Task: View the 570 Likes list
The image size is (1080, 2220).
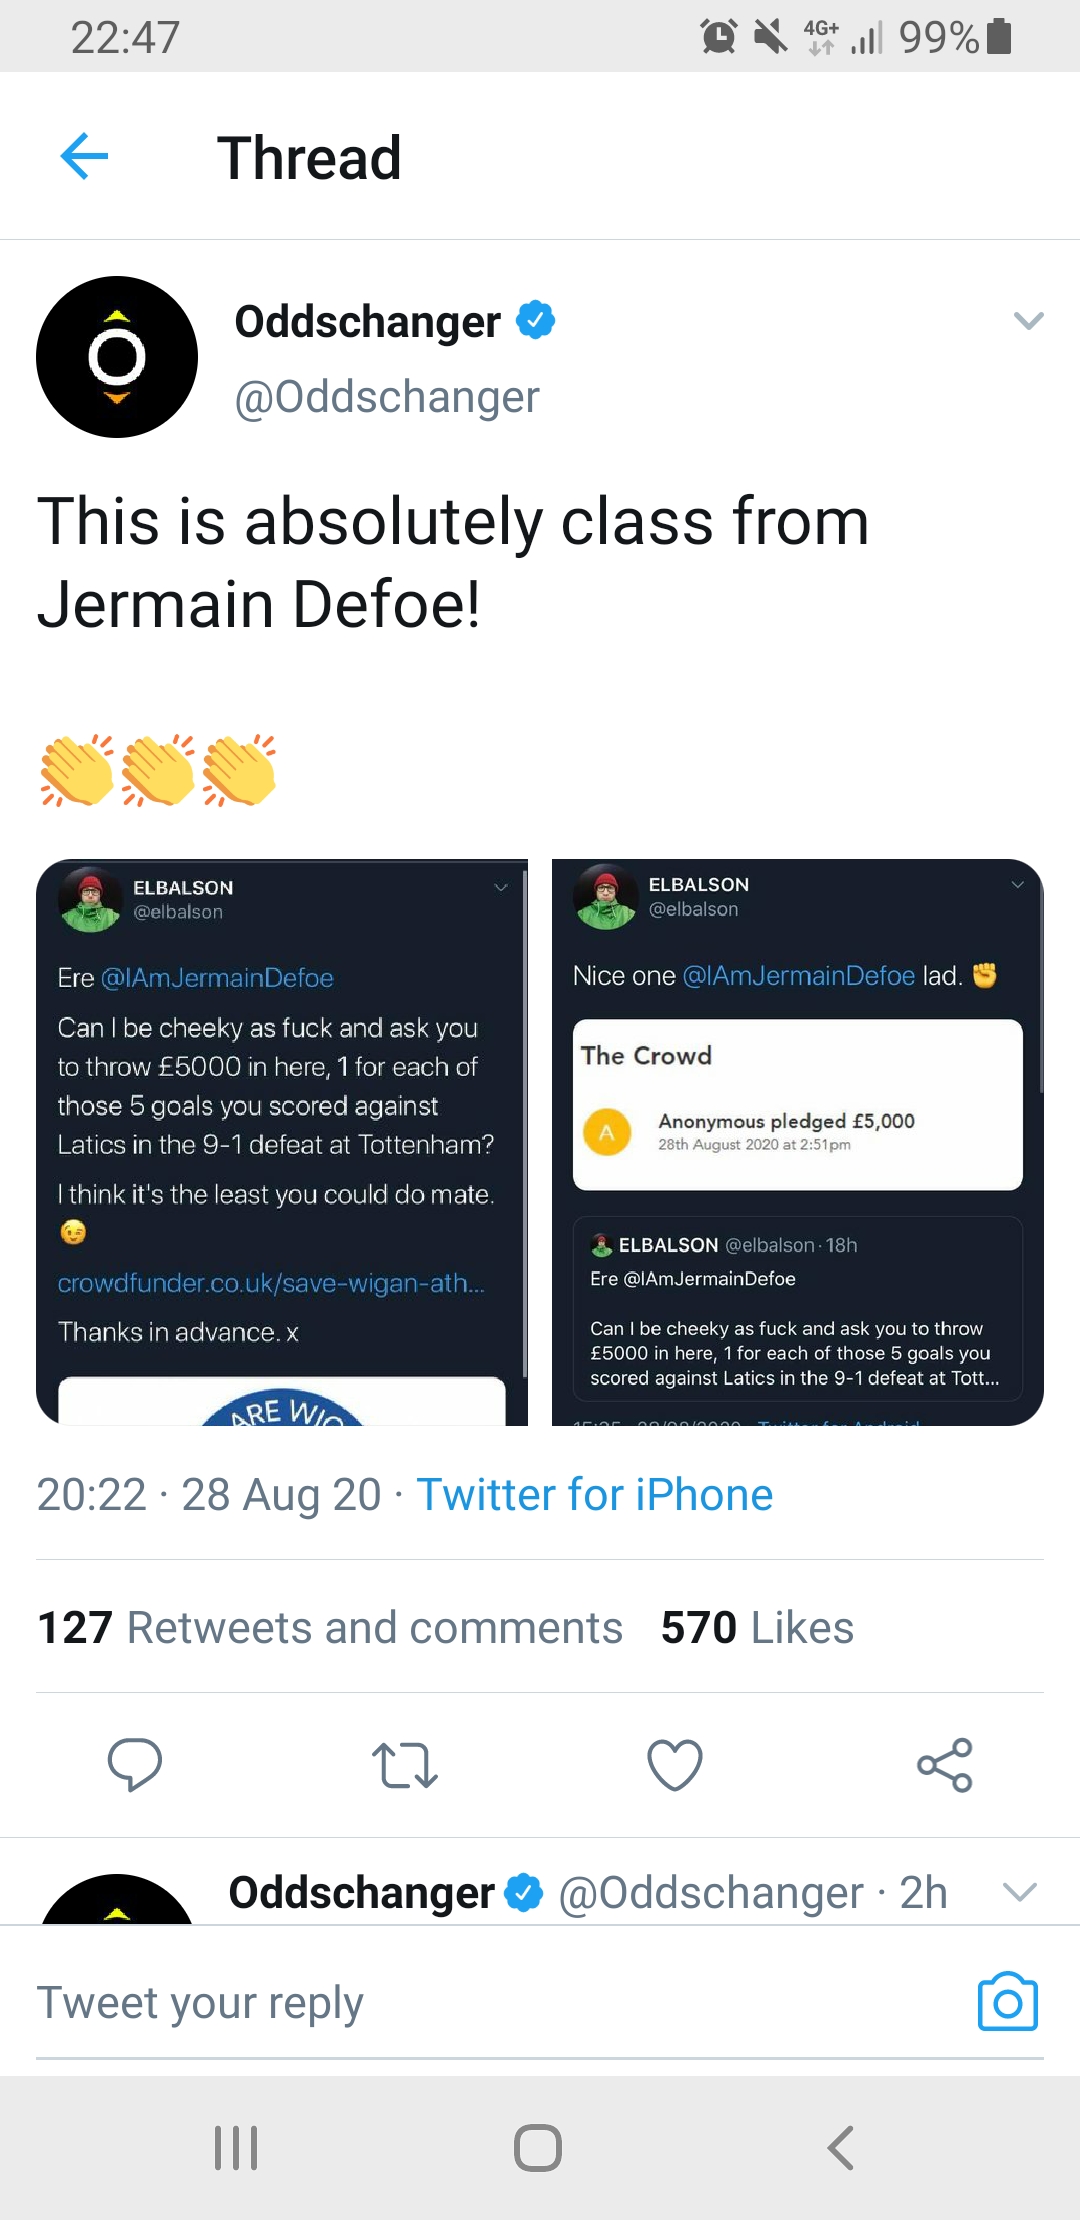Action: click(x=757, y=1627)
